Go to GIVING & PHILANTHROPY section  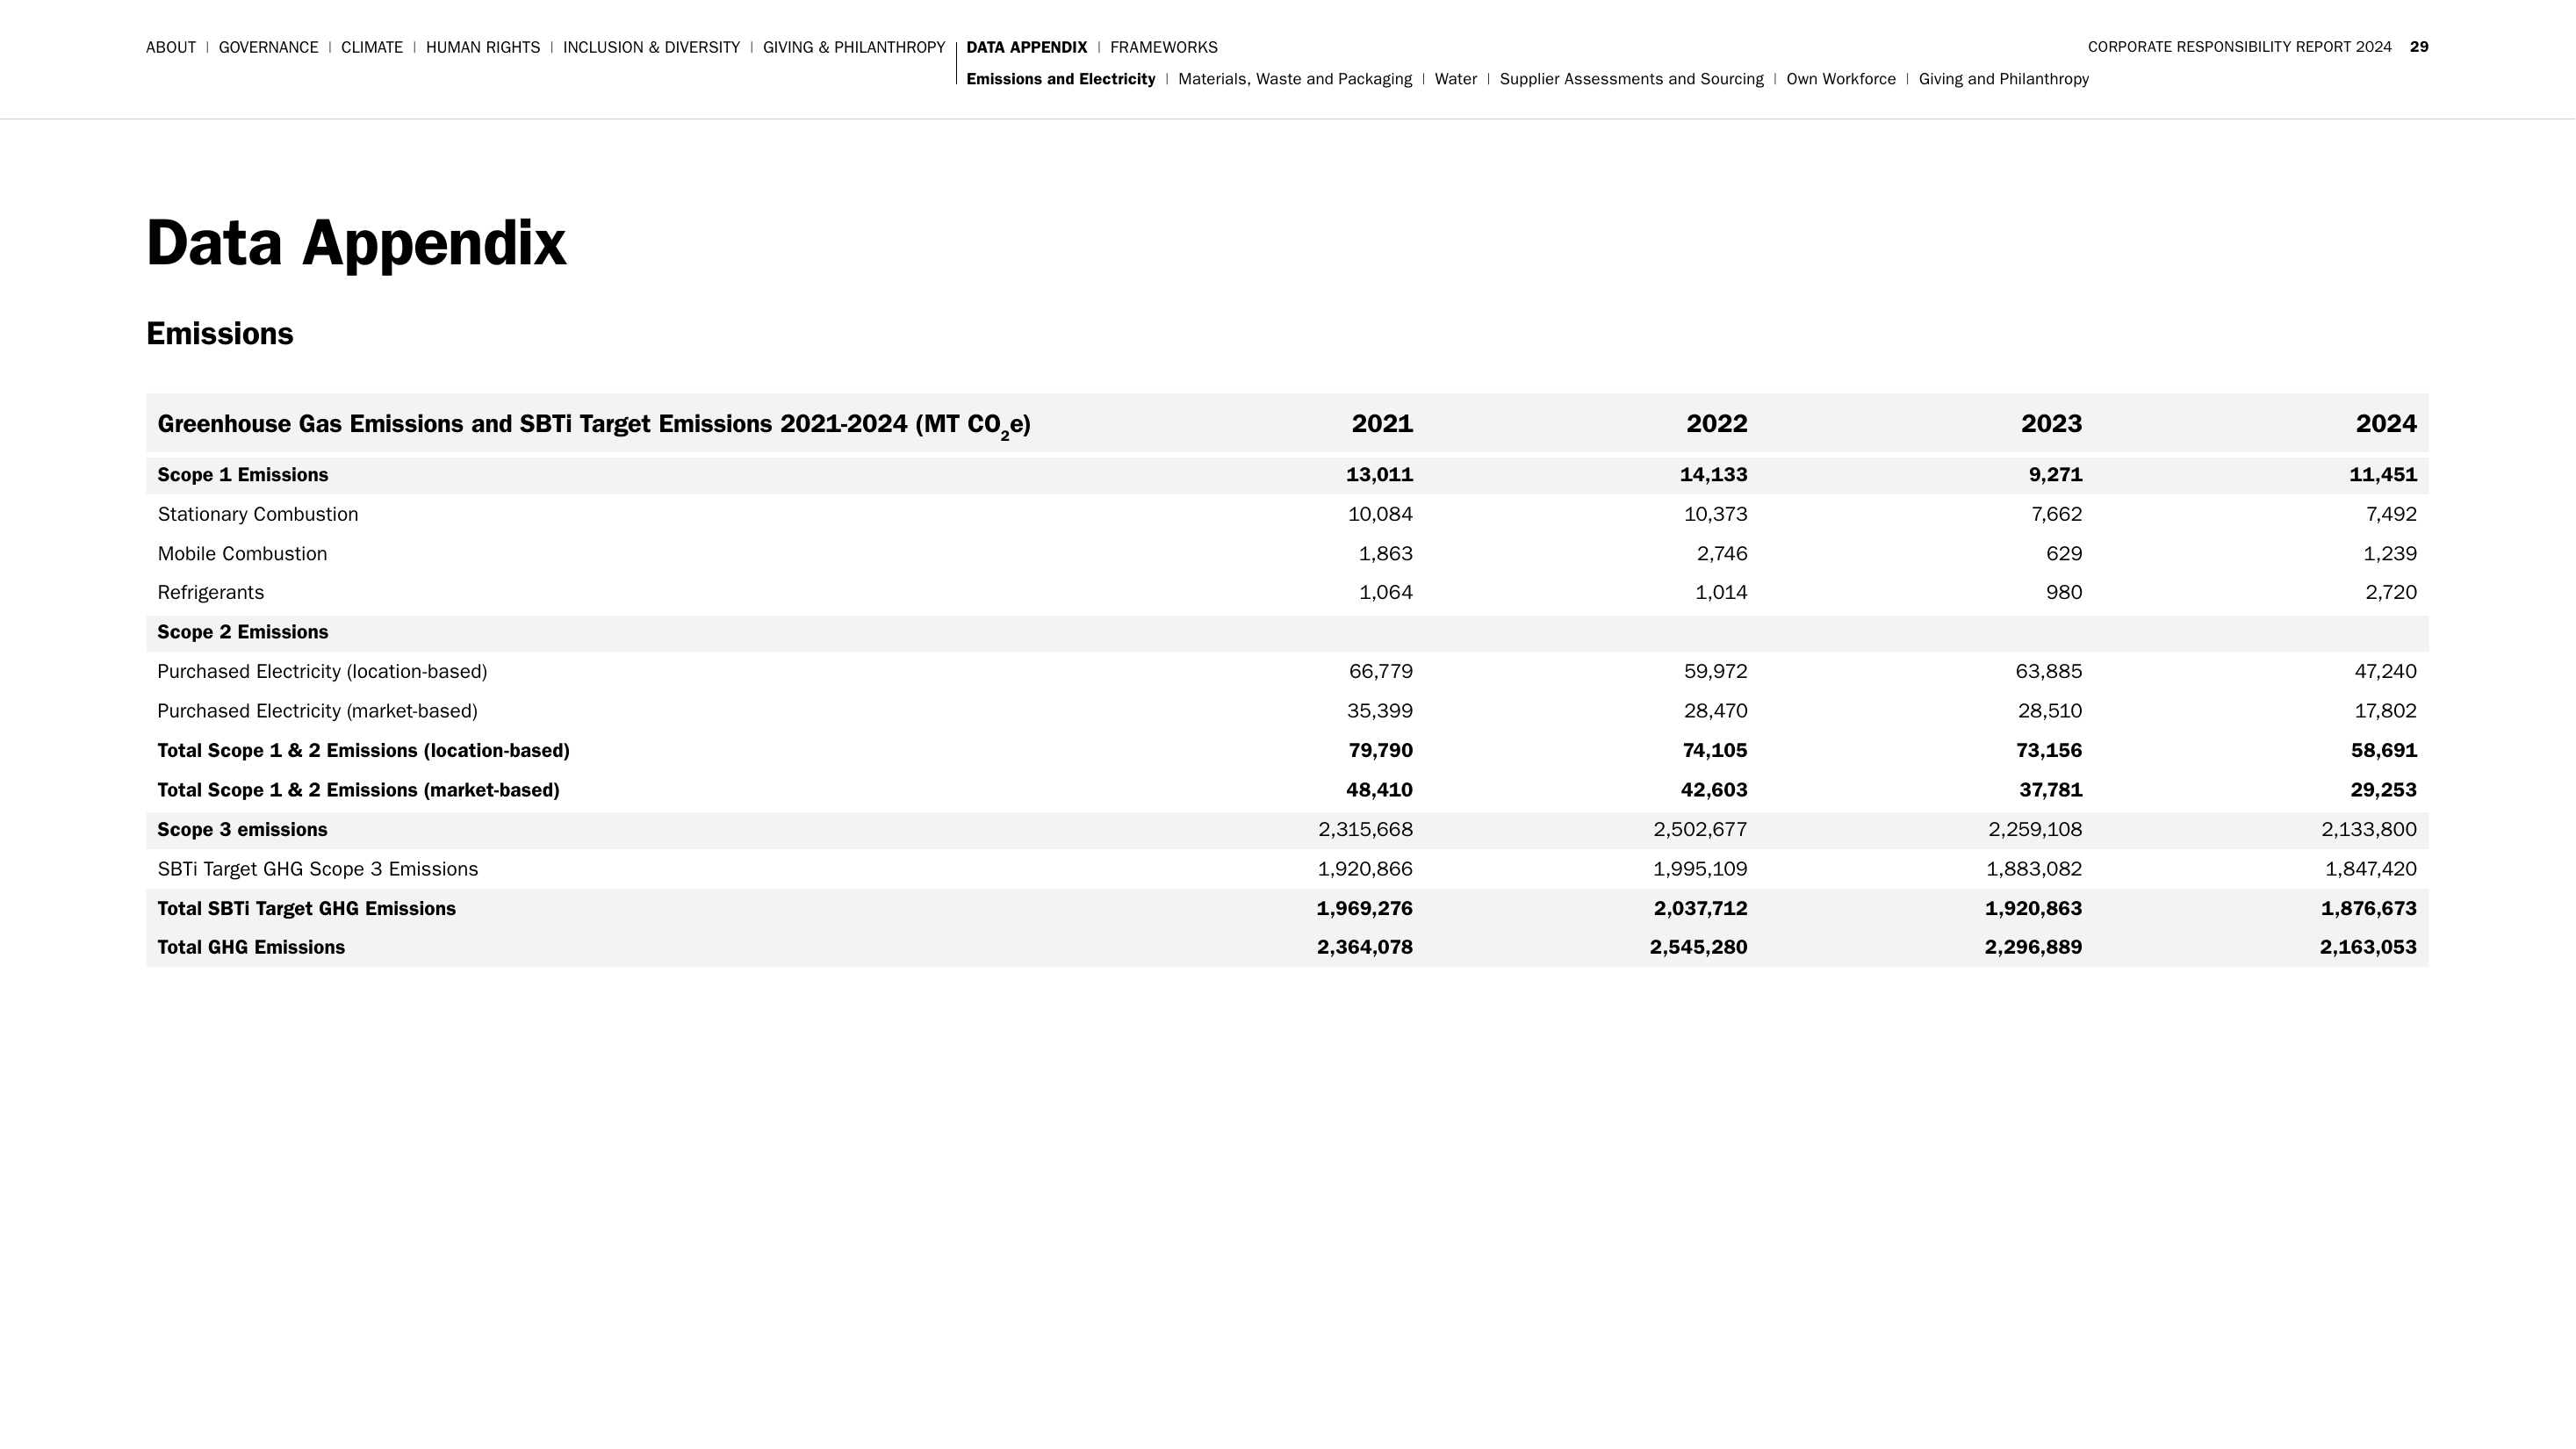tap(854, 47)
